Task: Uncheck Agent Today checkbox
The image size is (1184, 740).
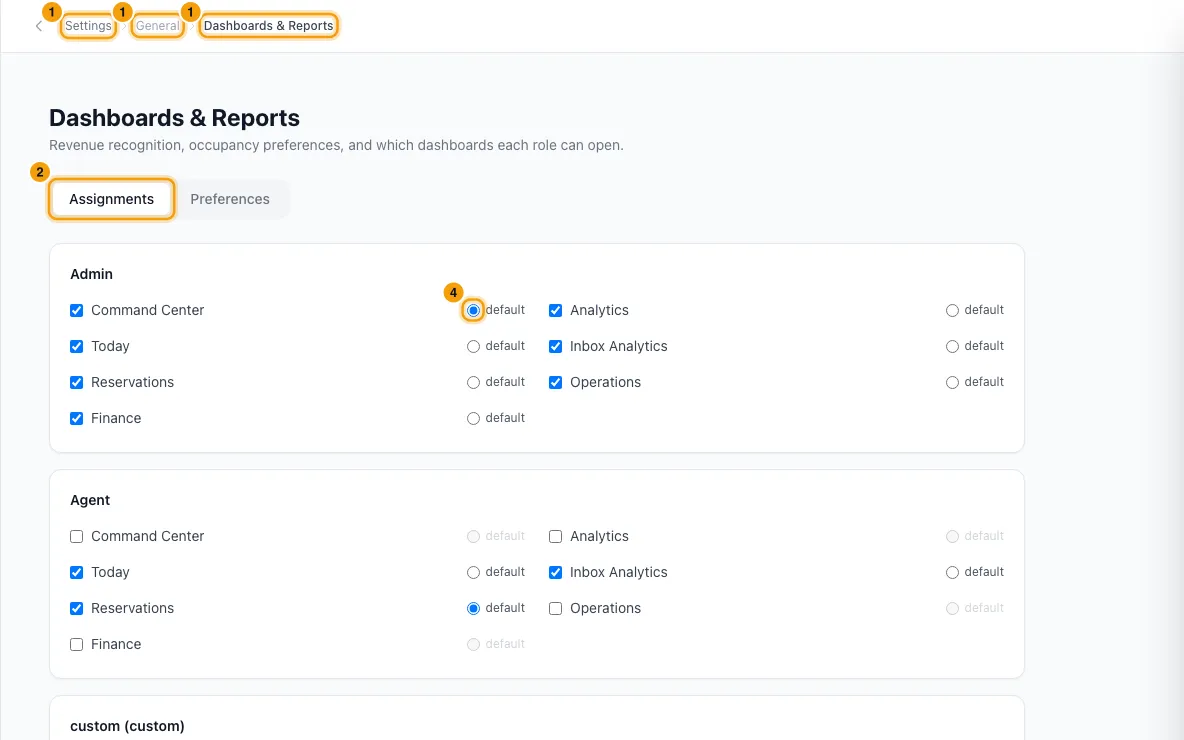Action: coord(76,572)
